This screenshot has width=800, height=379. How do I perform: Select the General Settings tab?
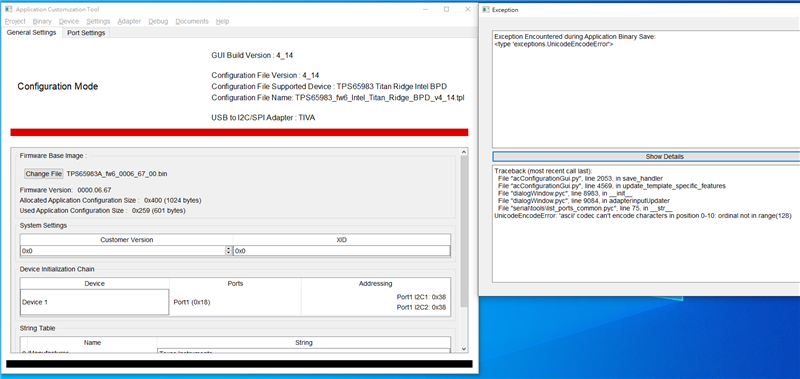tap(32, 33)
